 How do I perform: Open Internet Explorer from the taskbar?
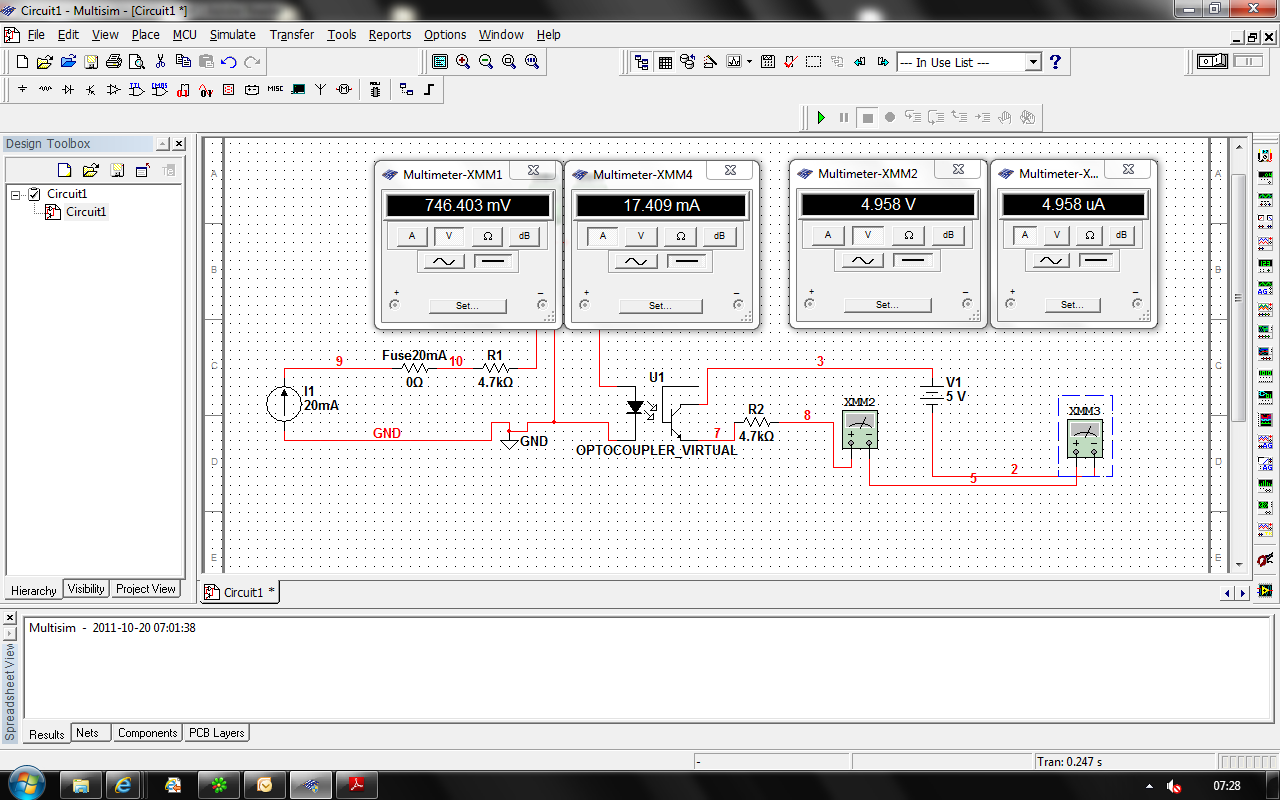(123, 785)
